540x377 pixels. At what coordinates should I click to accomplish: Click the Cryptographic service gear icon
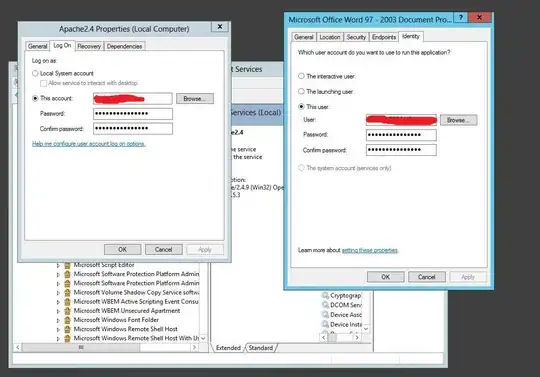click(x=325, y=295)
